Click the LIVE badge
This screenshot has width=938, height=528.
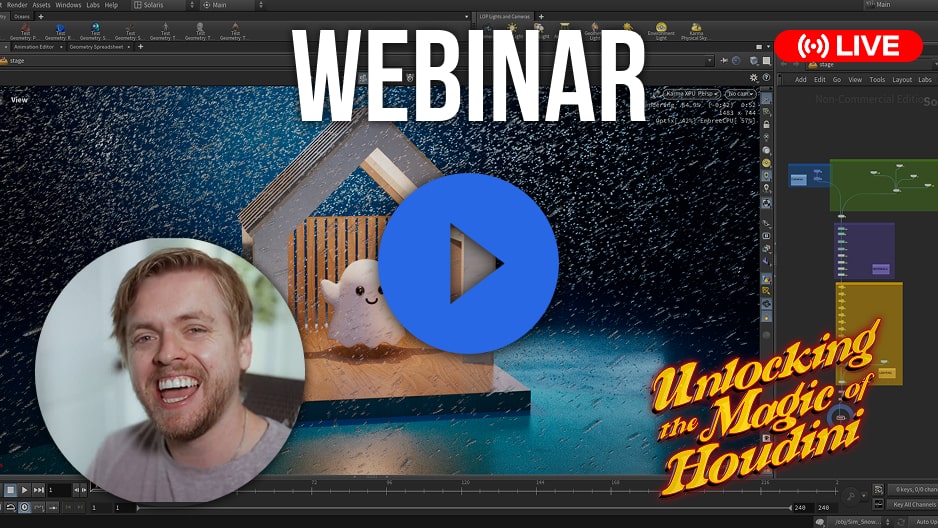[x=848, y=45]
